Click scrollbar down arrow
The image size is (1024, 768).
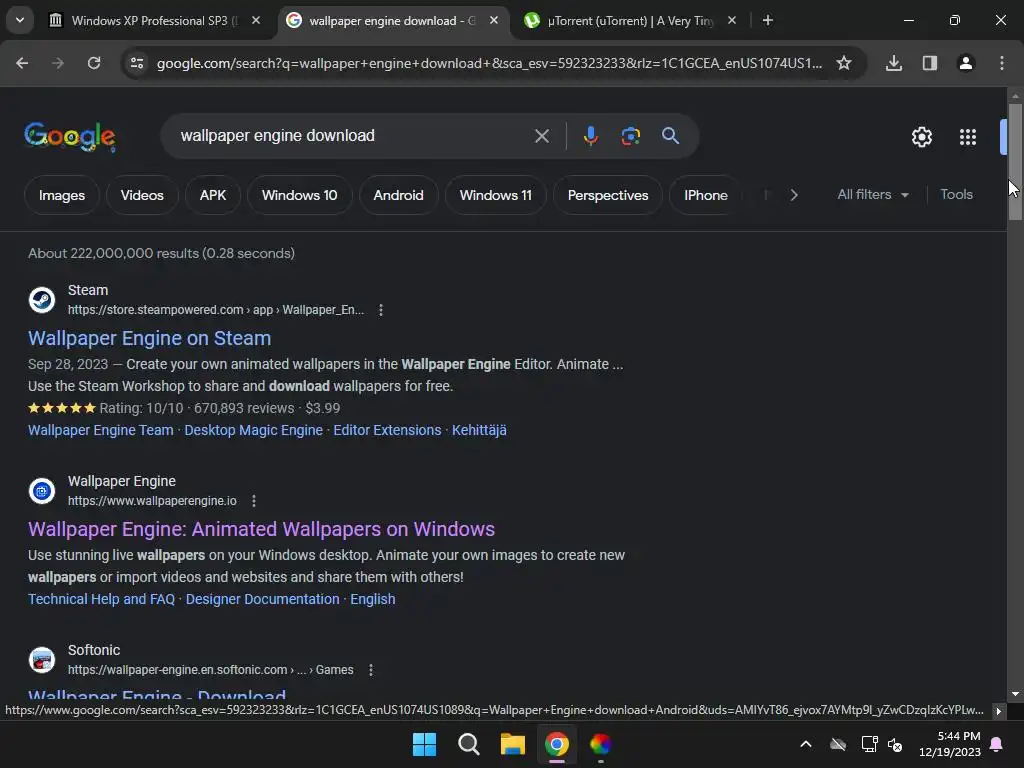1015,694
